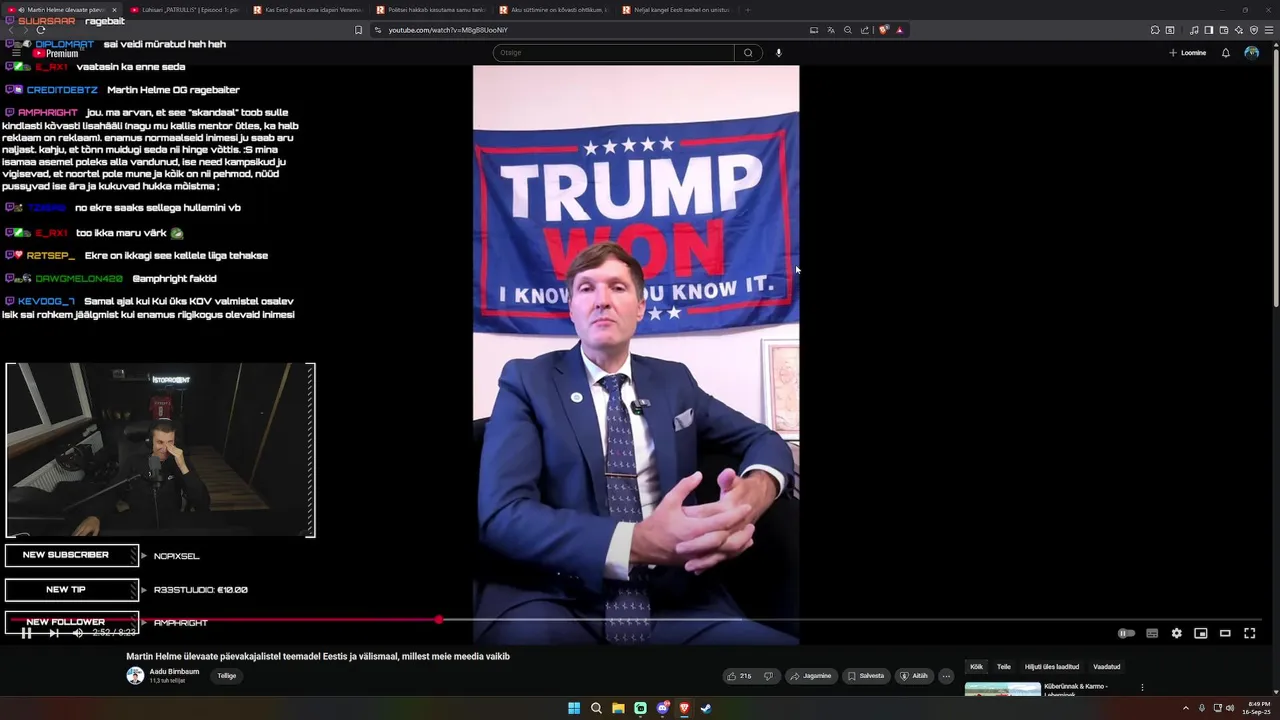
Task: Open YouTube notifications bell
Action: coord(1226,53)
